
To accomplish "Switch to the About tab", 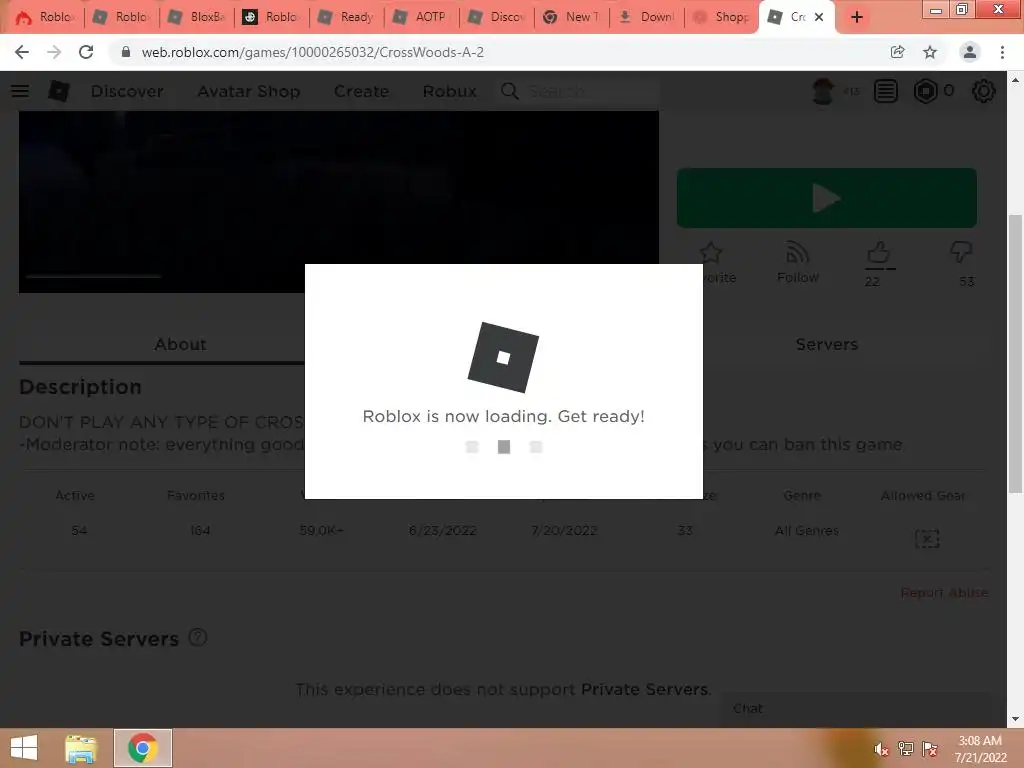I will (180, 344).
